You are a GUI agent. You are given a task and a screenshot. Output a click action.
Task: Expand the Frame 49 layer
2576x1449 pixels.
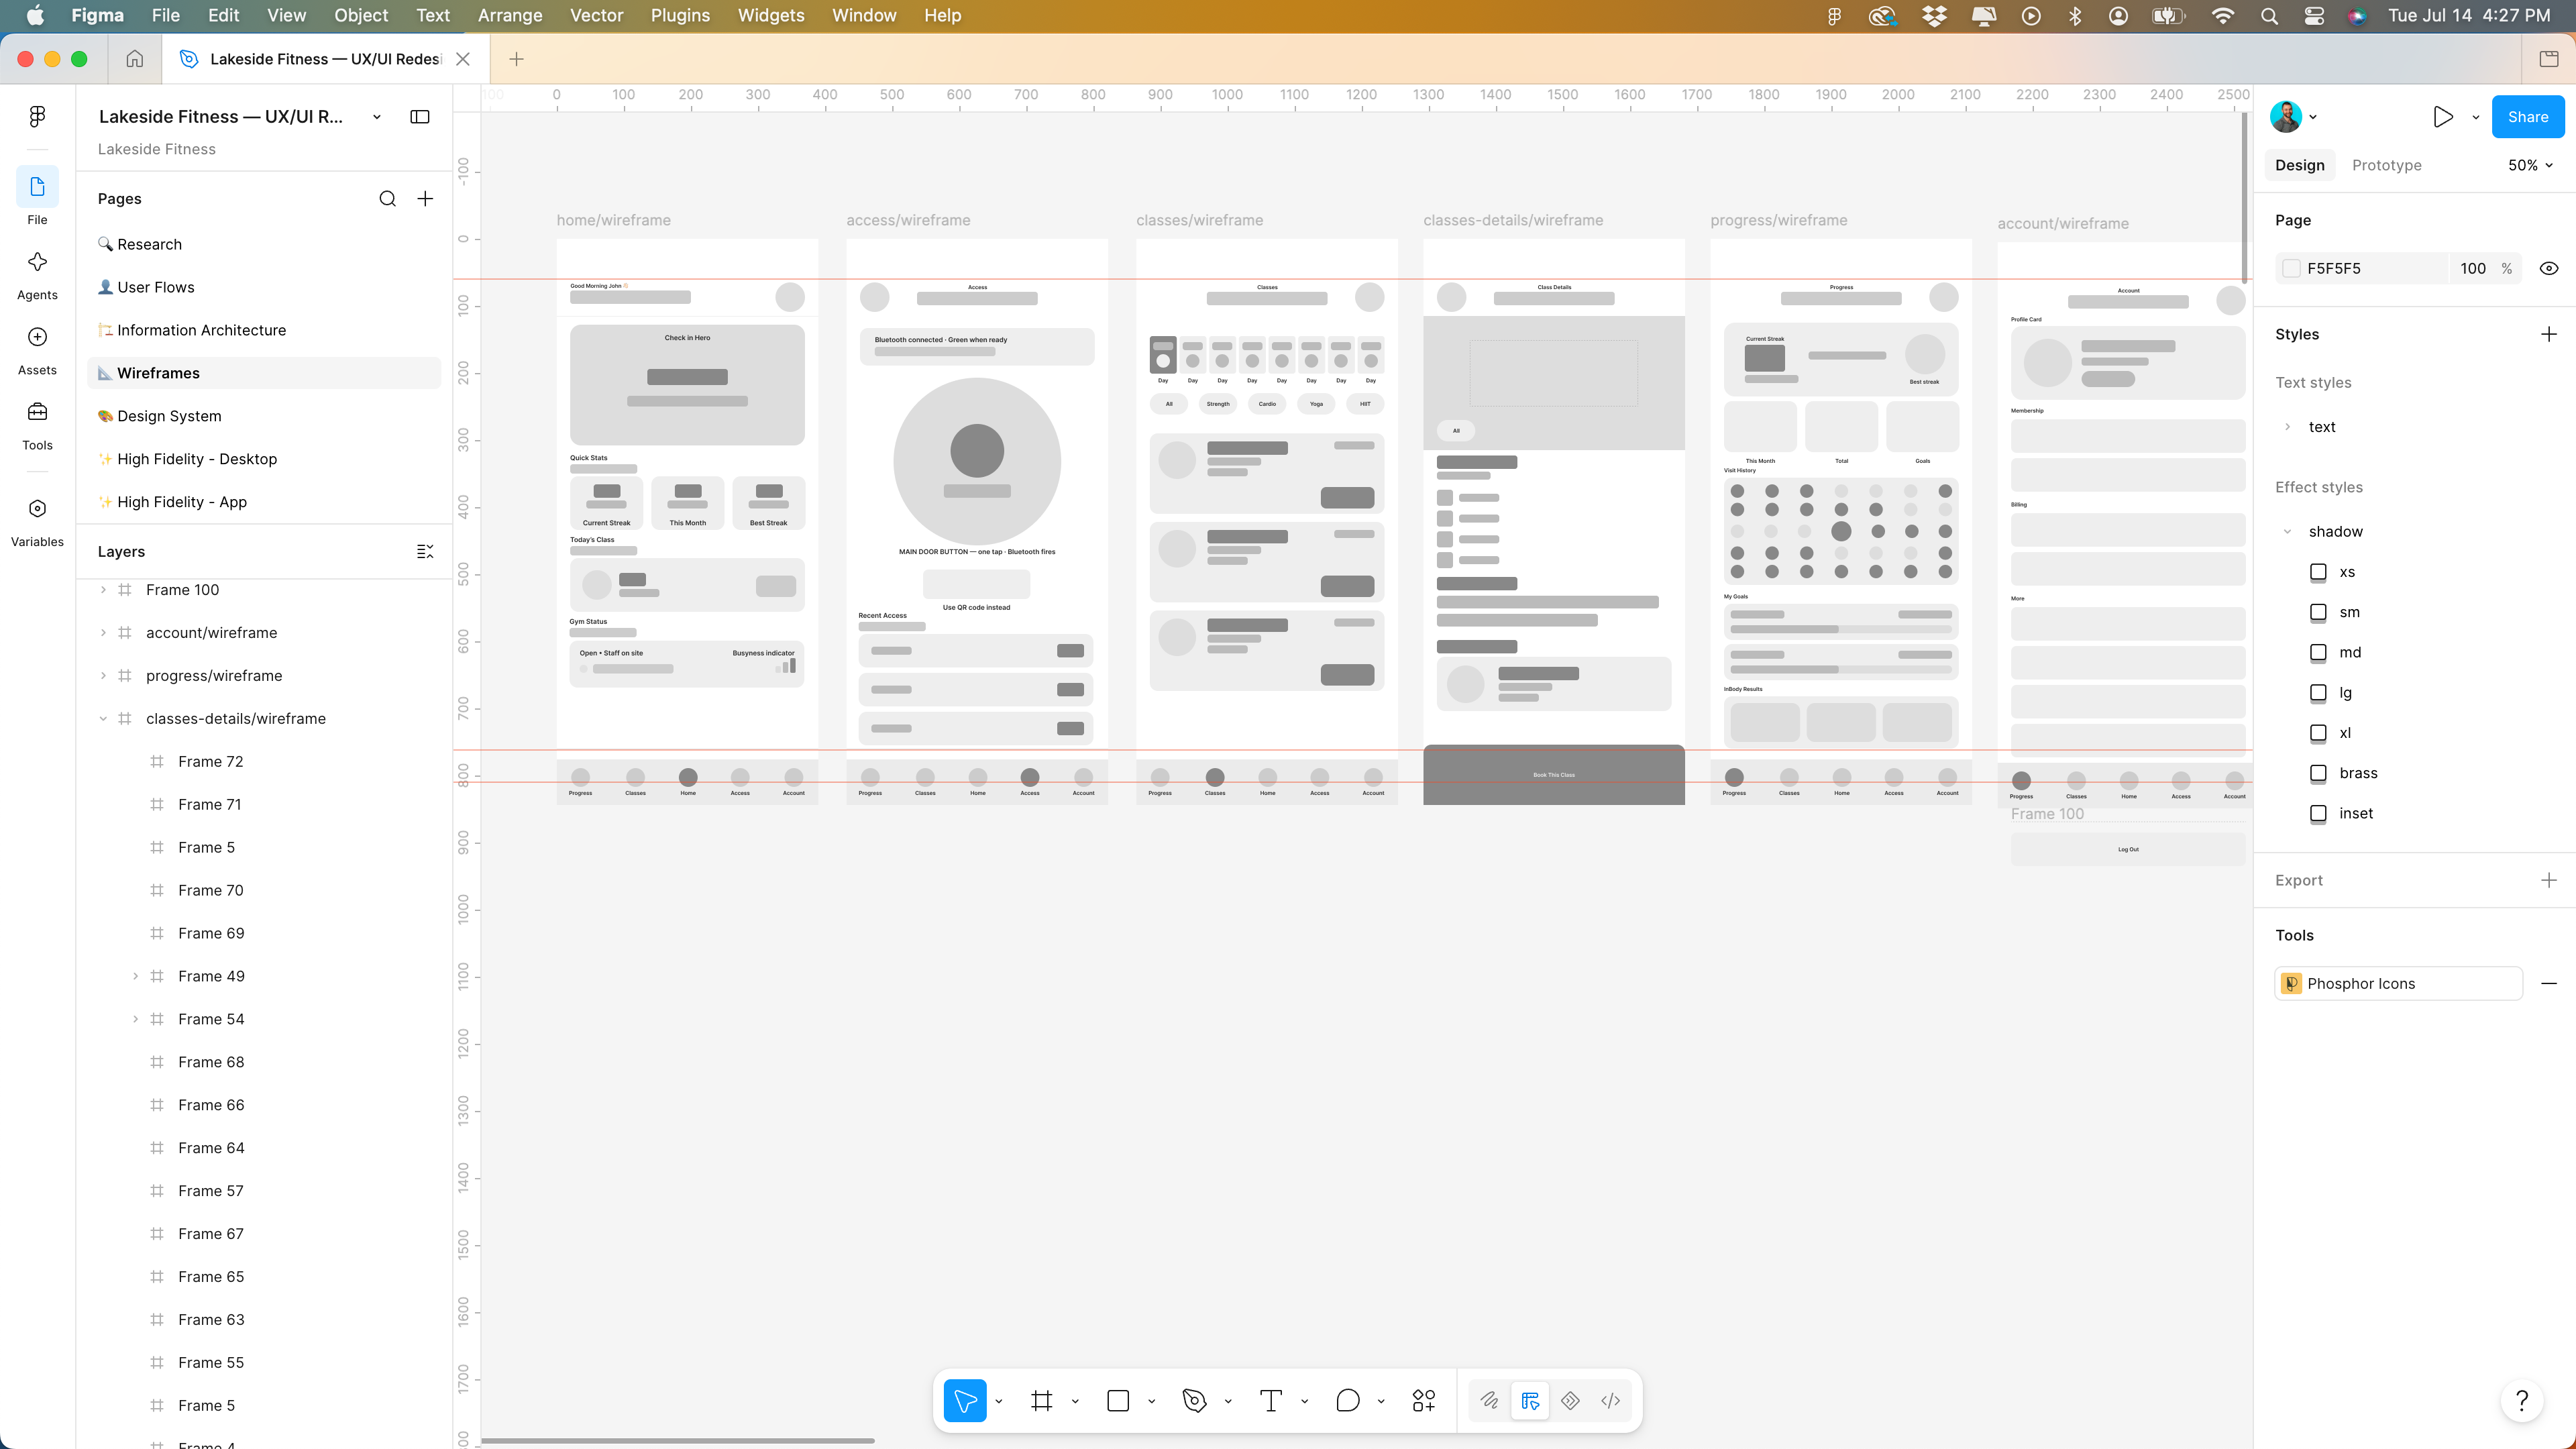point(135,976)
